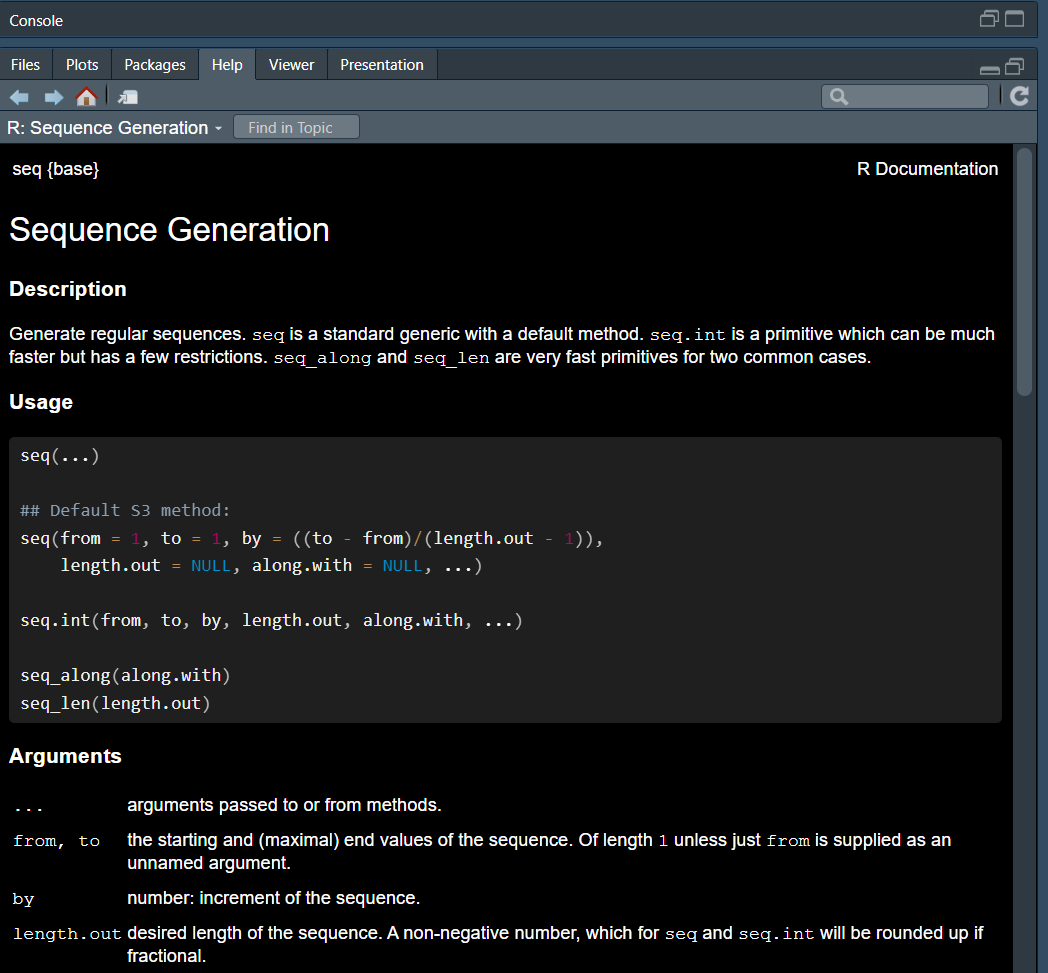This screenshot has height=973, width=1048.
Task: Show help in new window
Action: click(128, 97)
